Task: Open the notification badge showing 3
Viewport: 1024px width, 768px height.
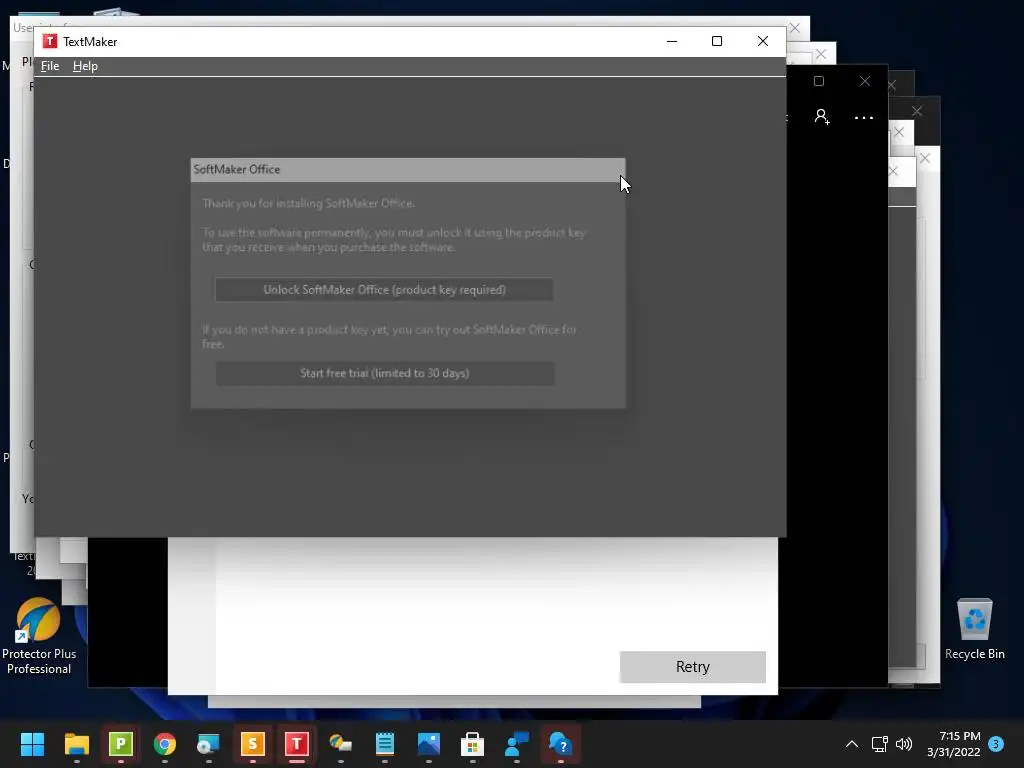Action: (996, 744)
